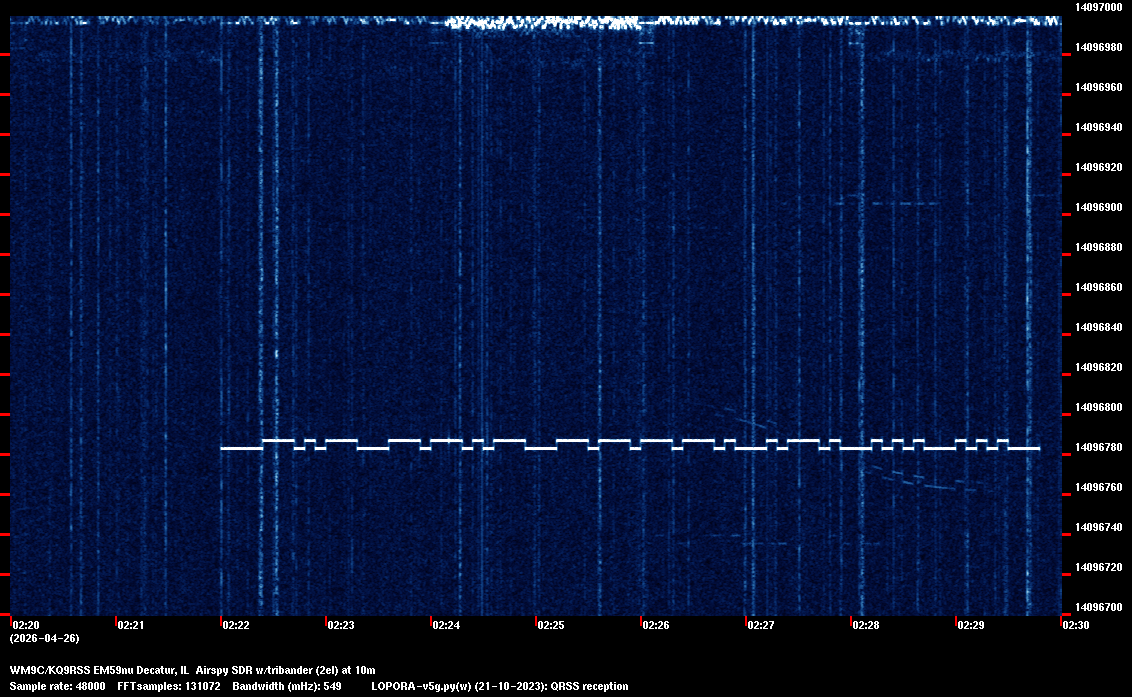Click the 14097000 frequency label
1132x697 pixels.
tap(1097, 7)
